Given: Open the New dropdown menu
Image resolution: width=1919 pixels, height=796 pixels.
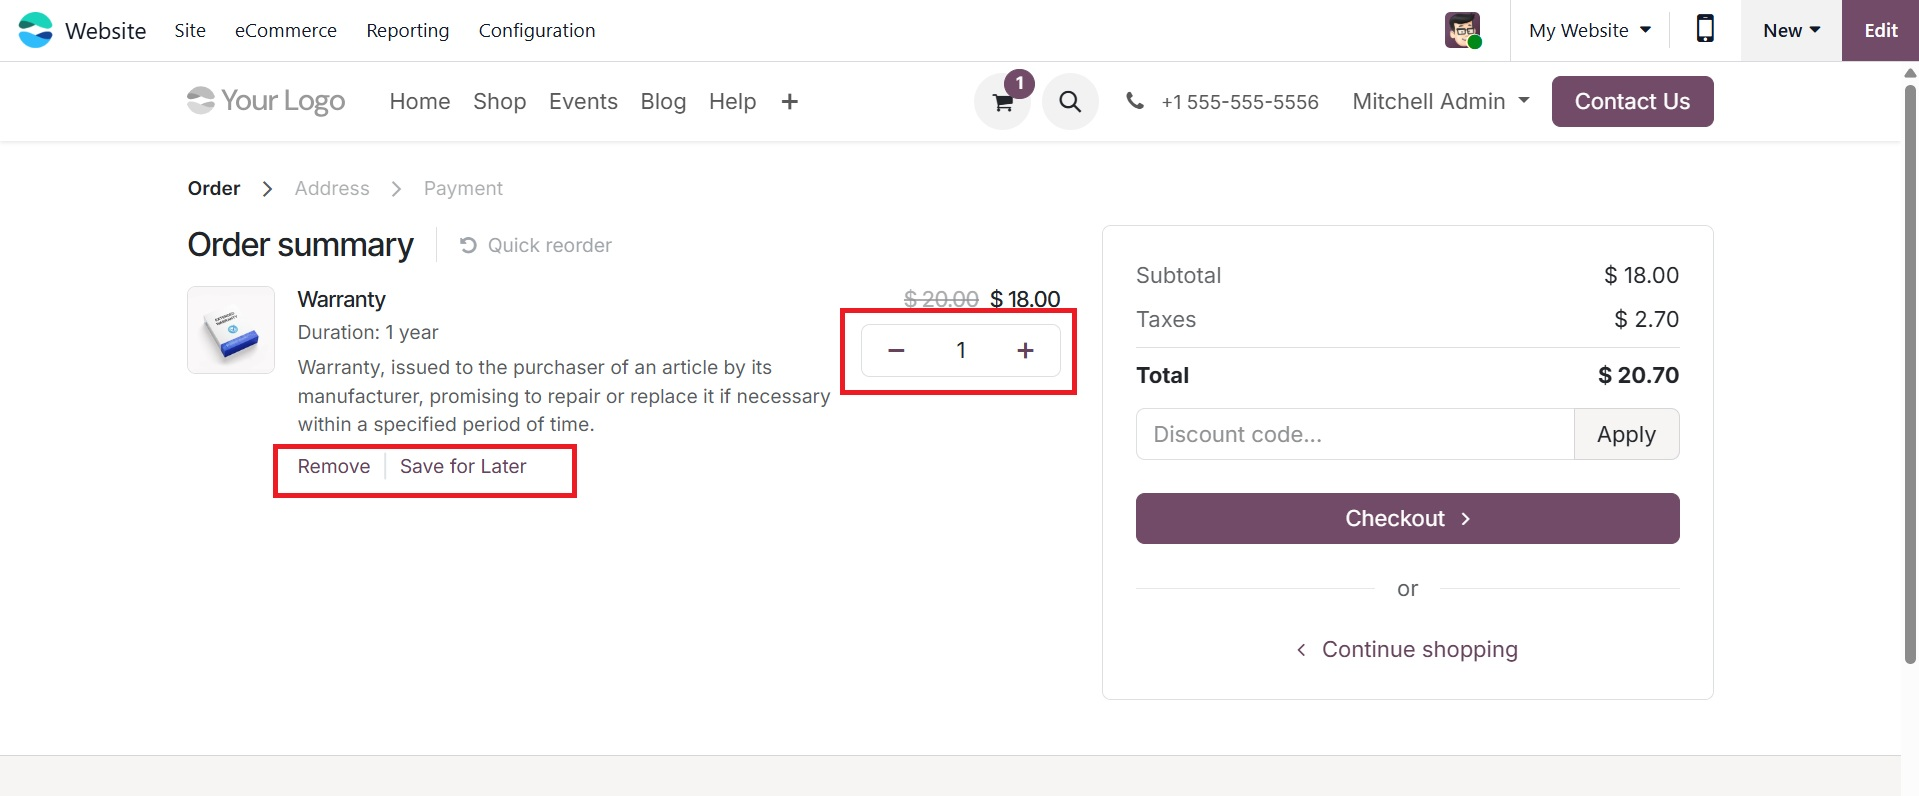Looking at the screenshot, I should pyautogui.click(x=1791, y=30).
